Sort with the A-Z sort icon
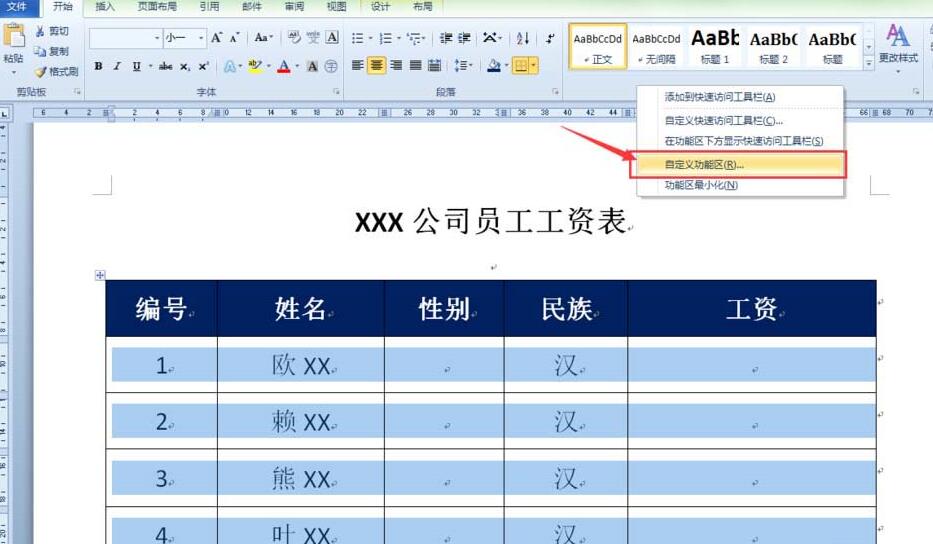Viewport: 933px width, 544px height. tap(522, 39)
